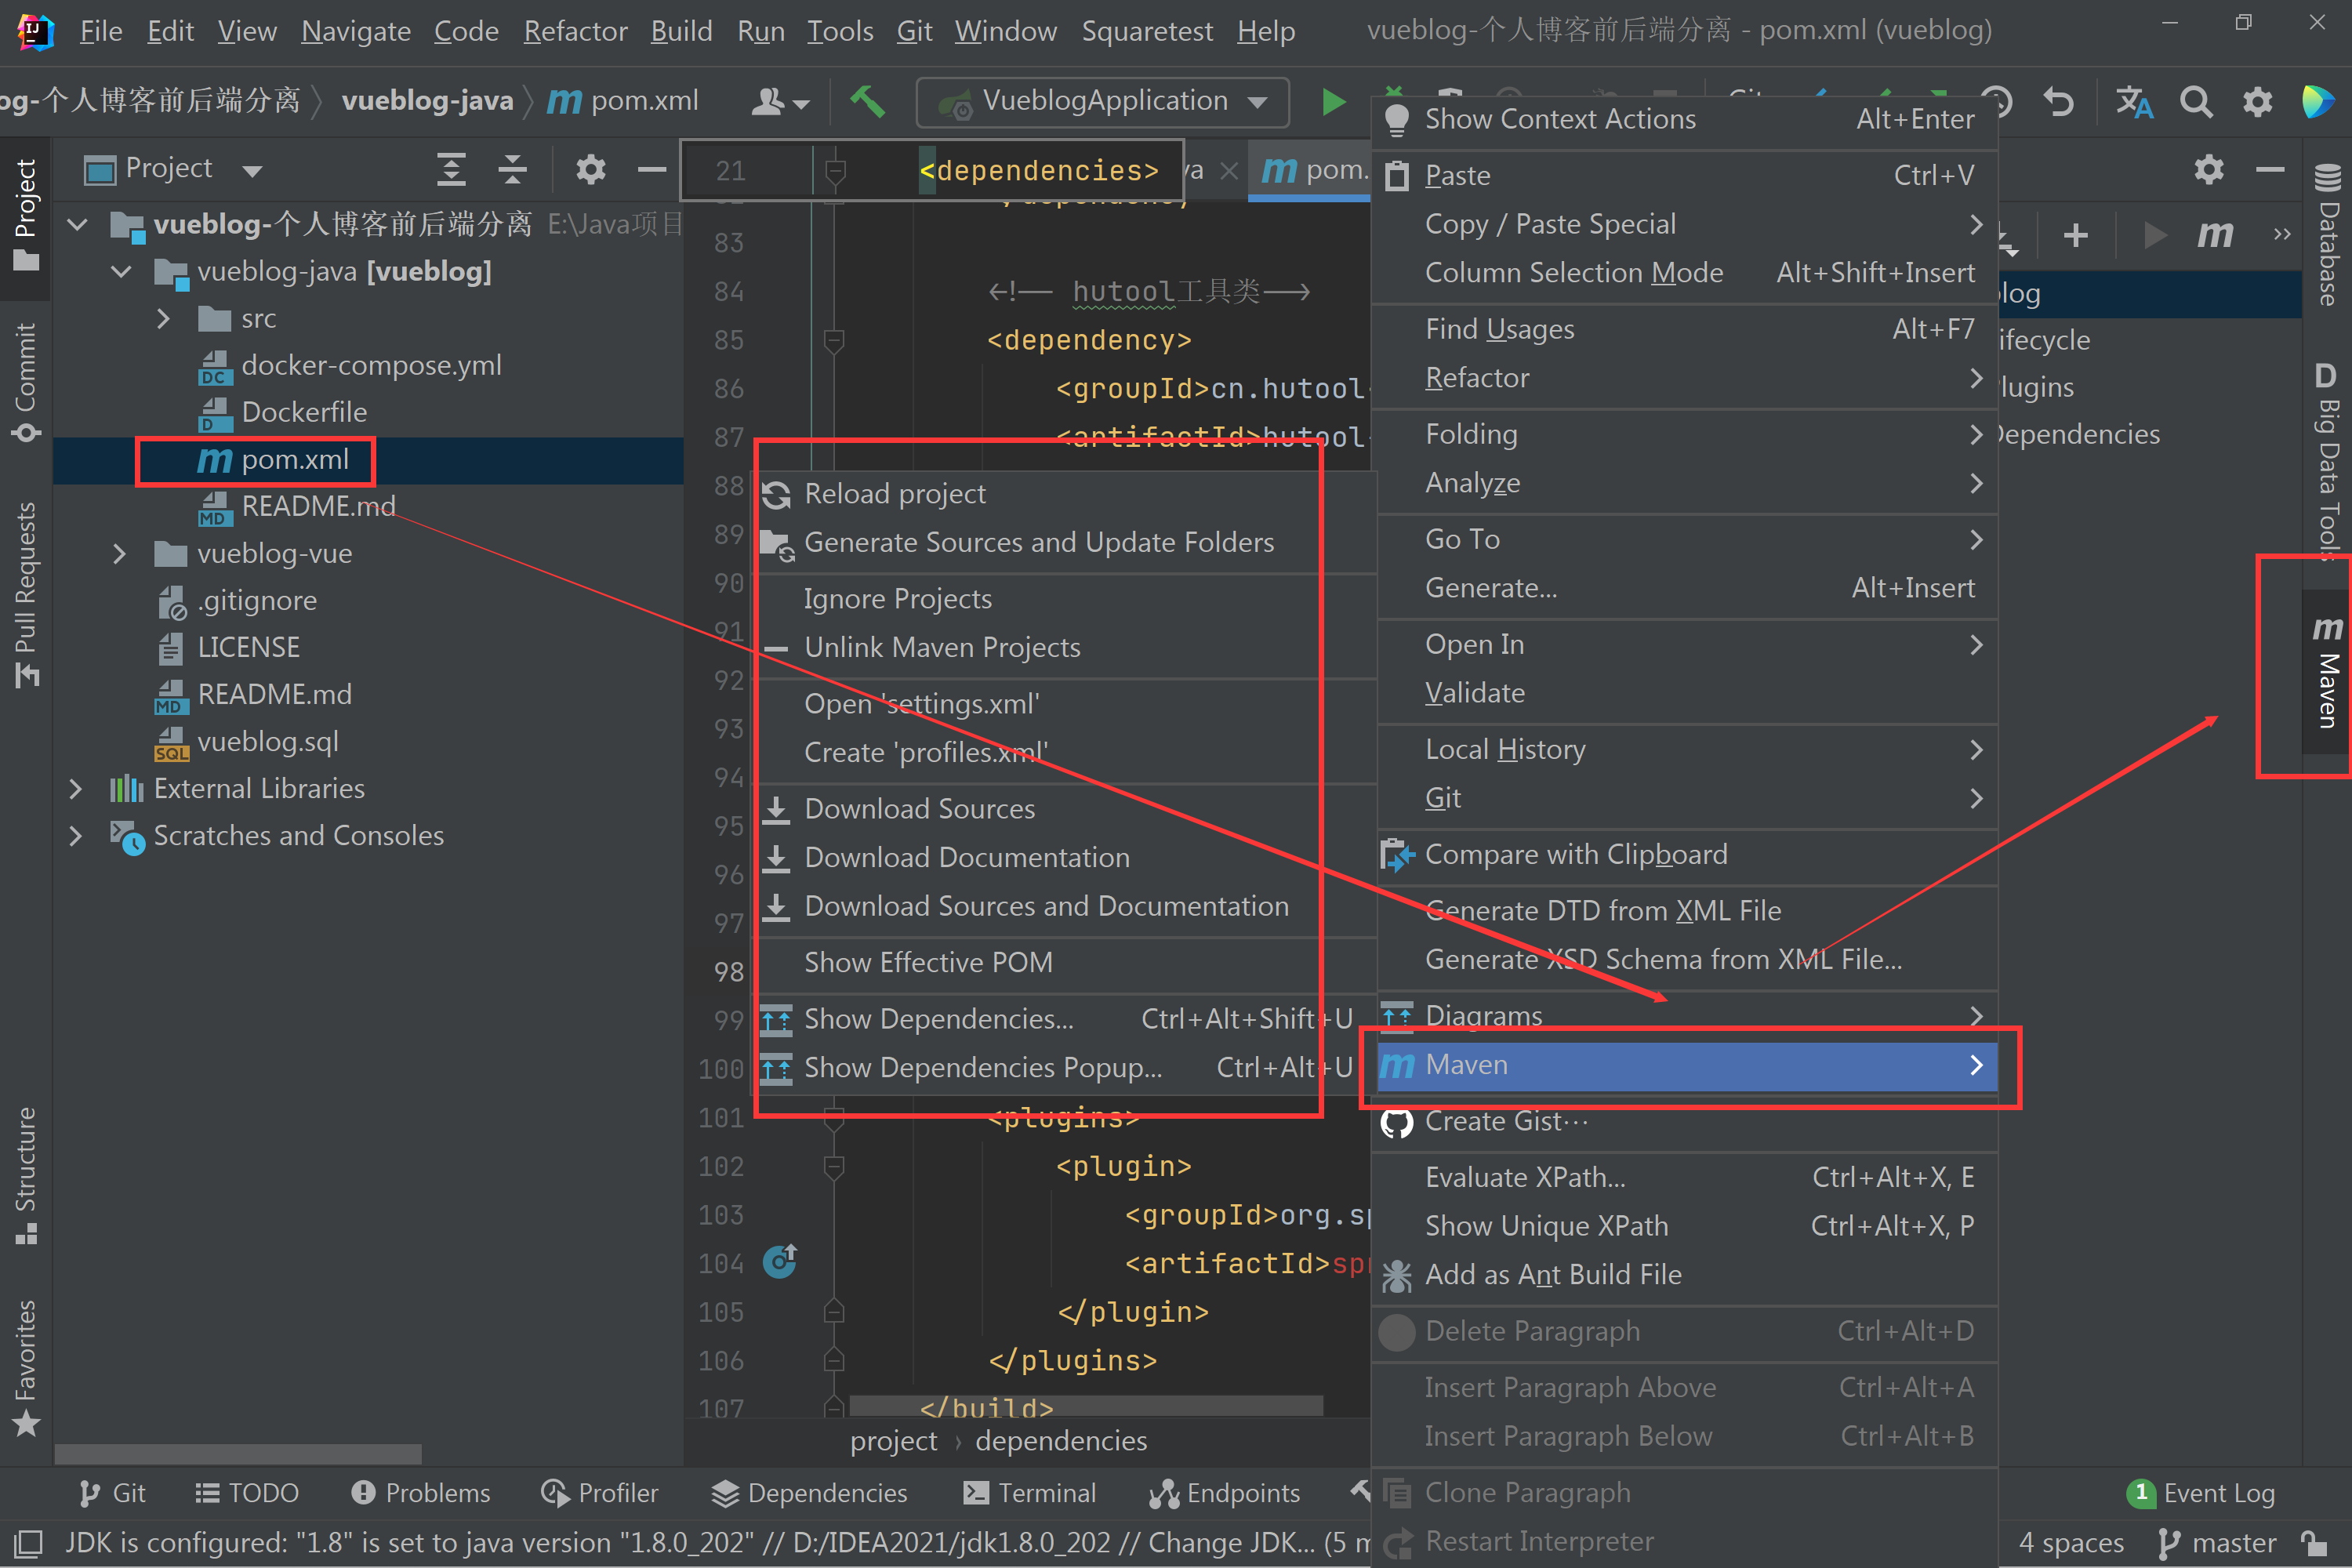Open the Terminal tool window button
This screenshot has width=2352, height=1568.
tap(1029, 1493)
